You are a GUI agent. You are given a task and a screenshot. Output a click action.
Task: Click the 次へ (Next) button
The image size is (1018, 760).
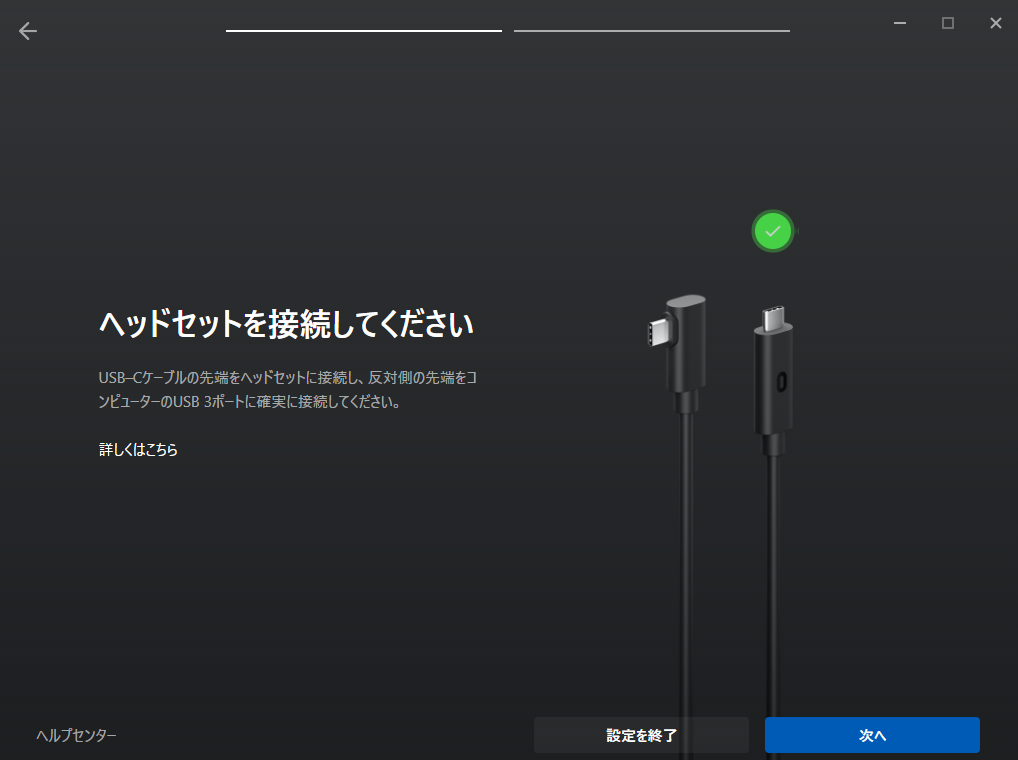[872, 735]
